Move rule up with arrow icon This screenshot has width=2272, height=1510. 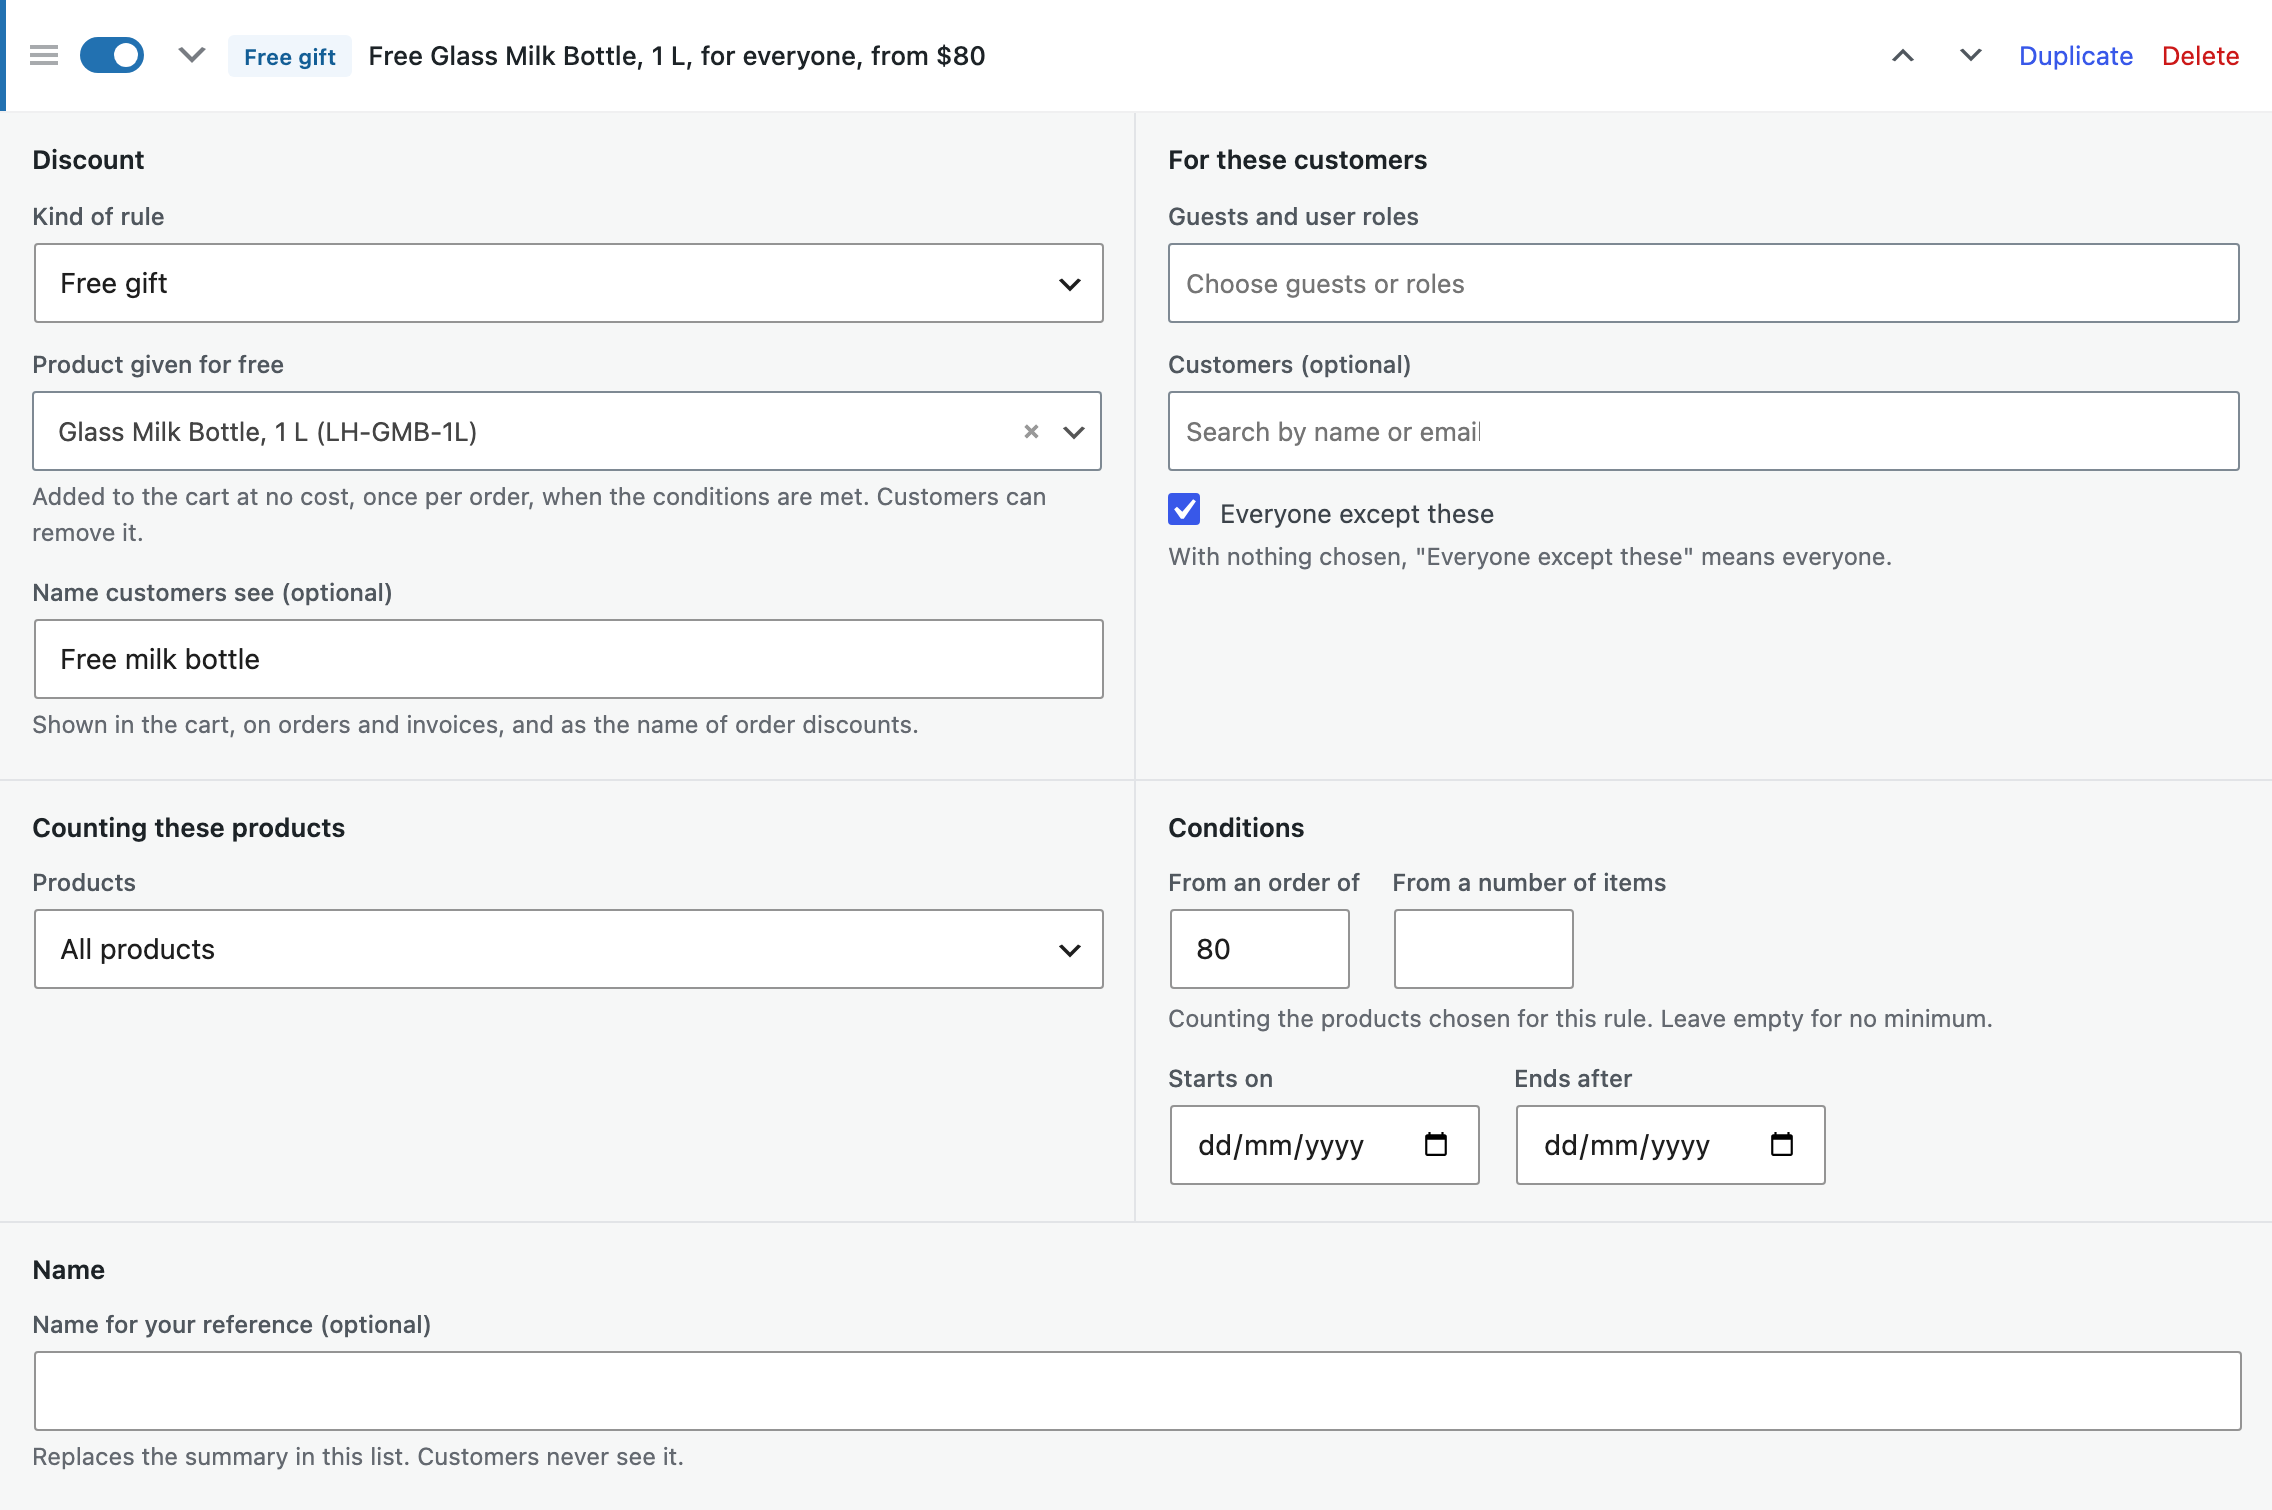1903,56
